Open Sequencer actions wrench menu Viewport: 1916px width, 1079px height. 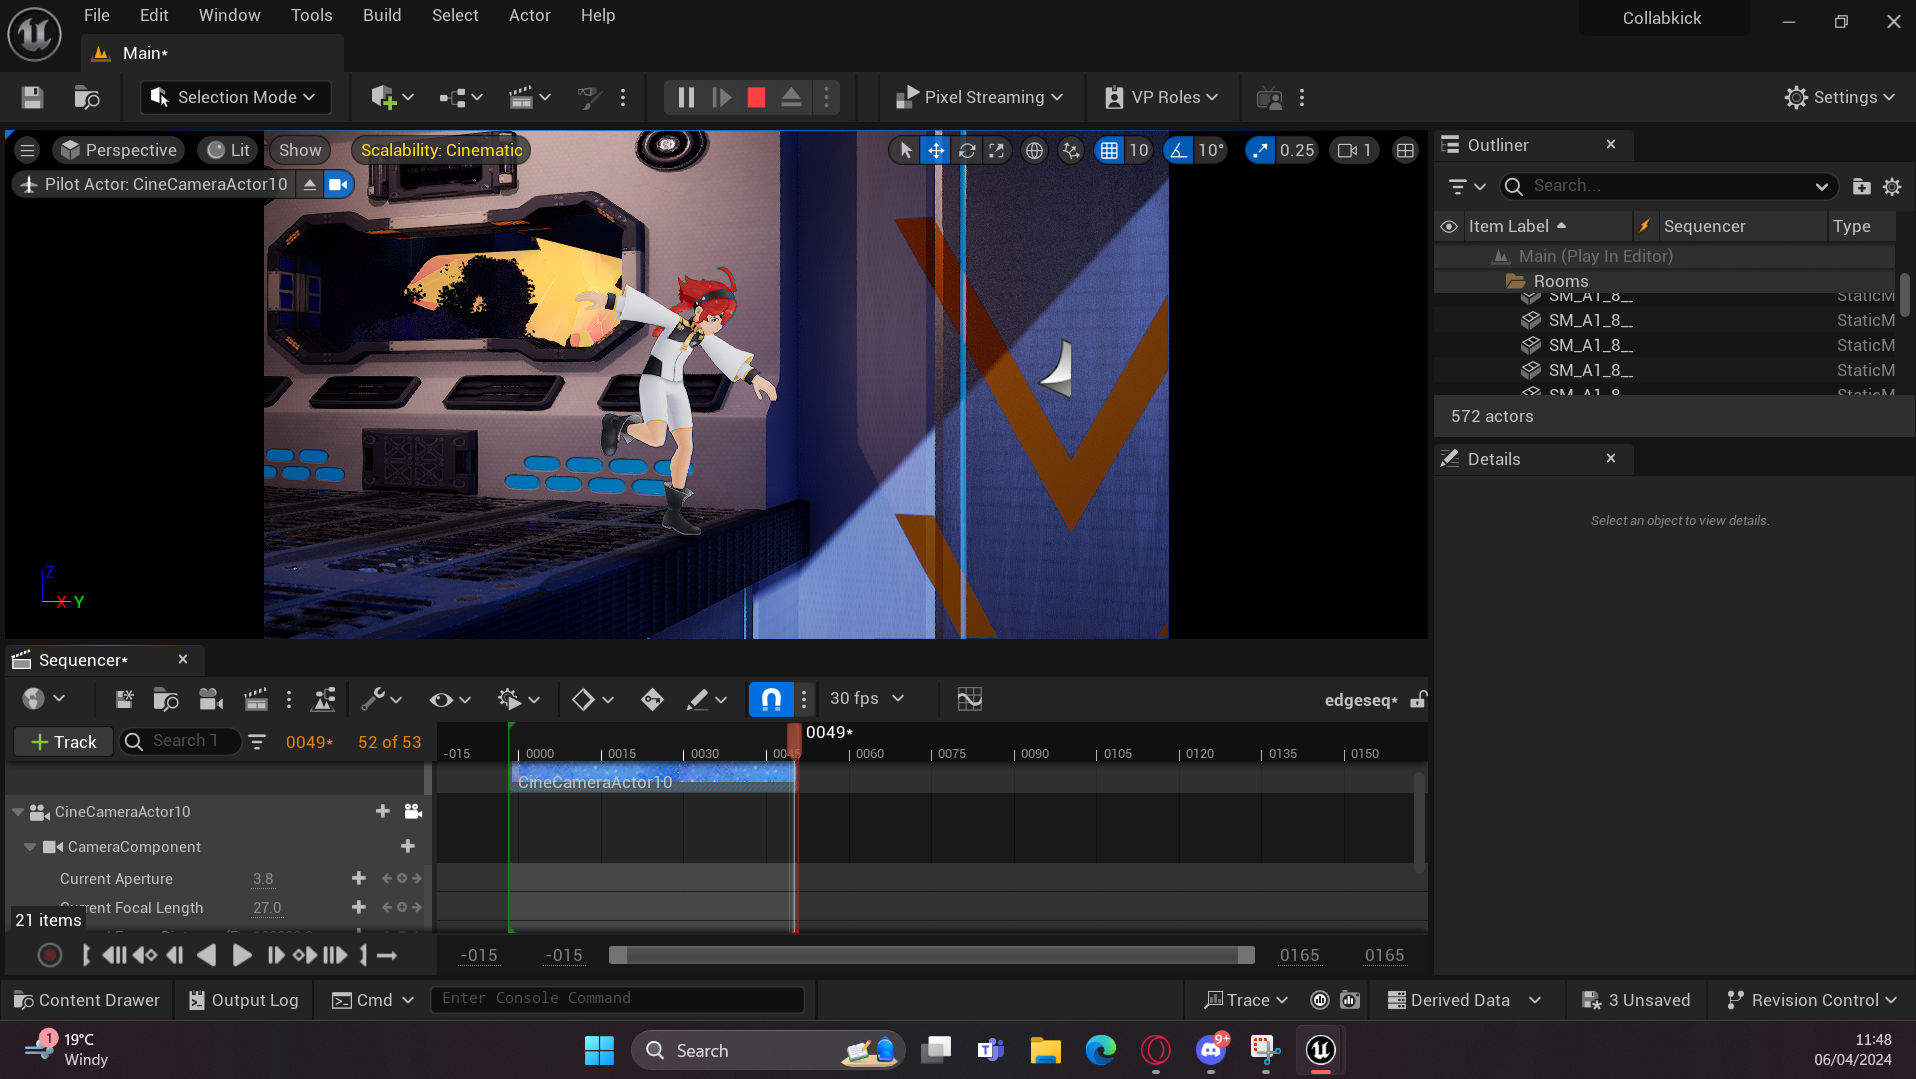[x=381, y=699]
